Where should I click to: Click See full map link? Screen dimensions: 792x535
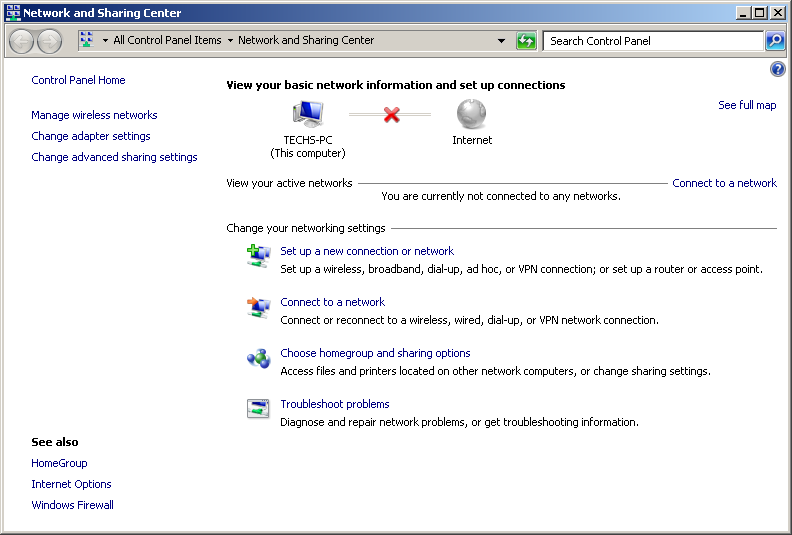[747, 105]
